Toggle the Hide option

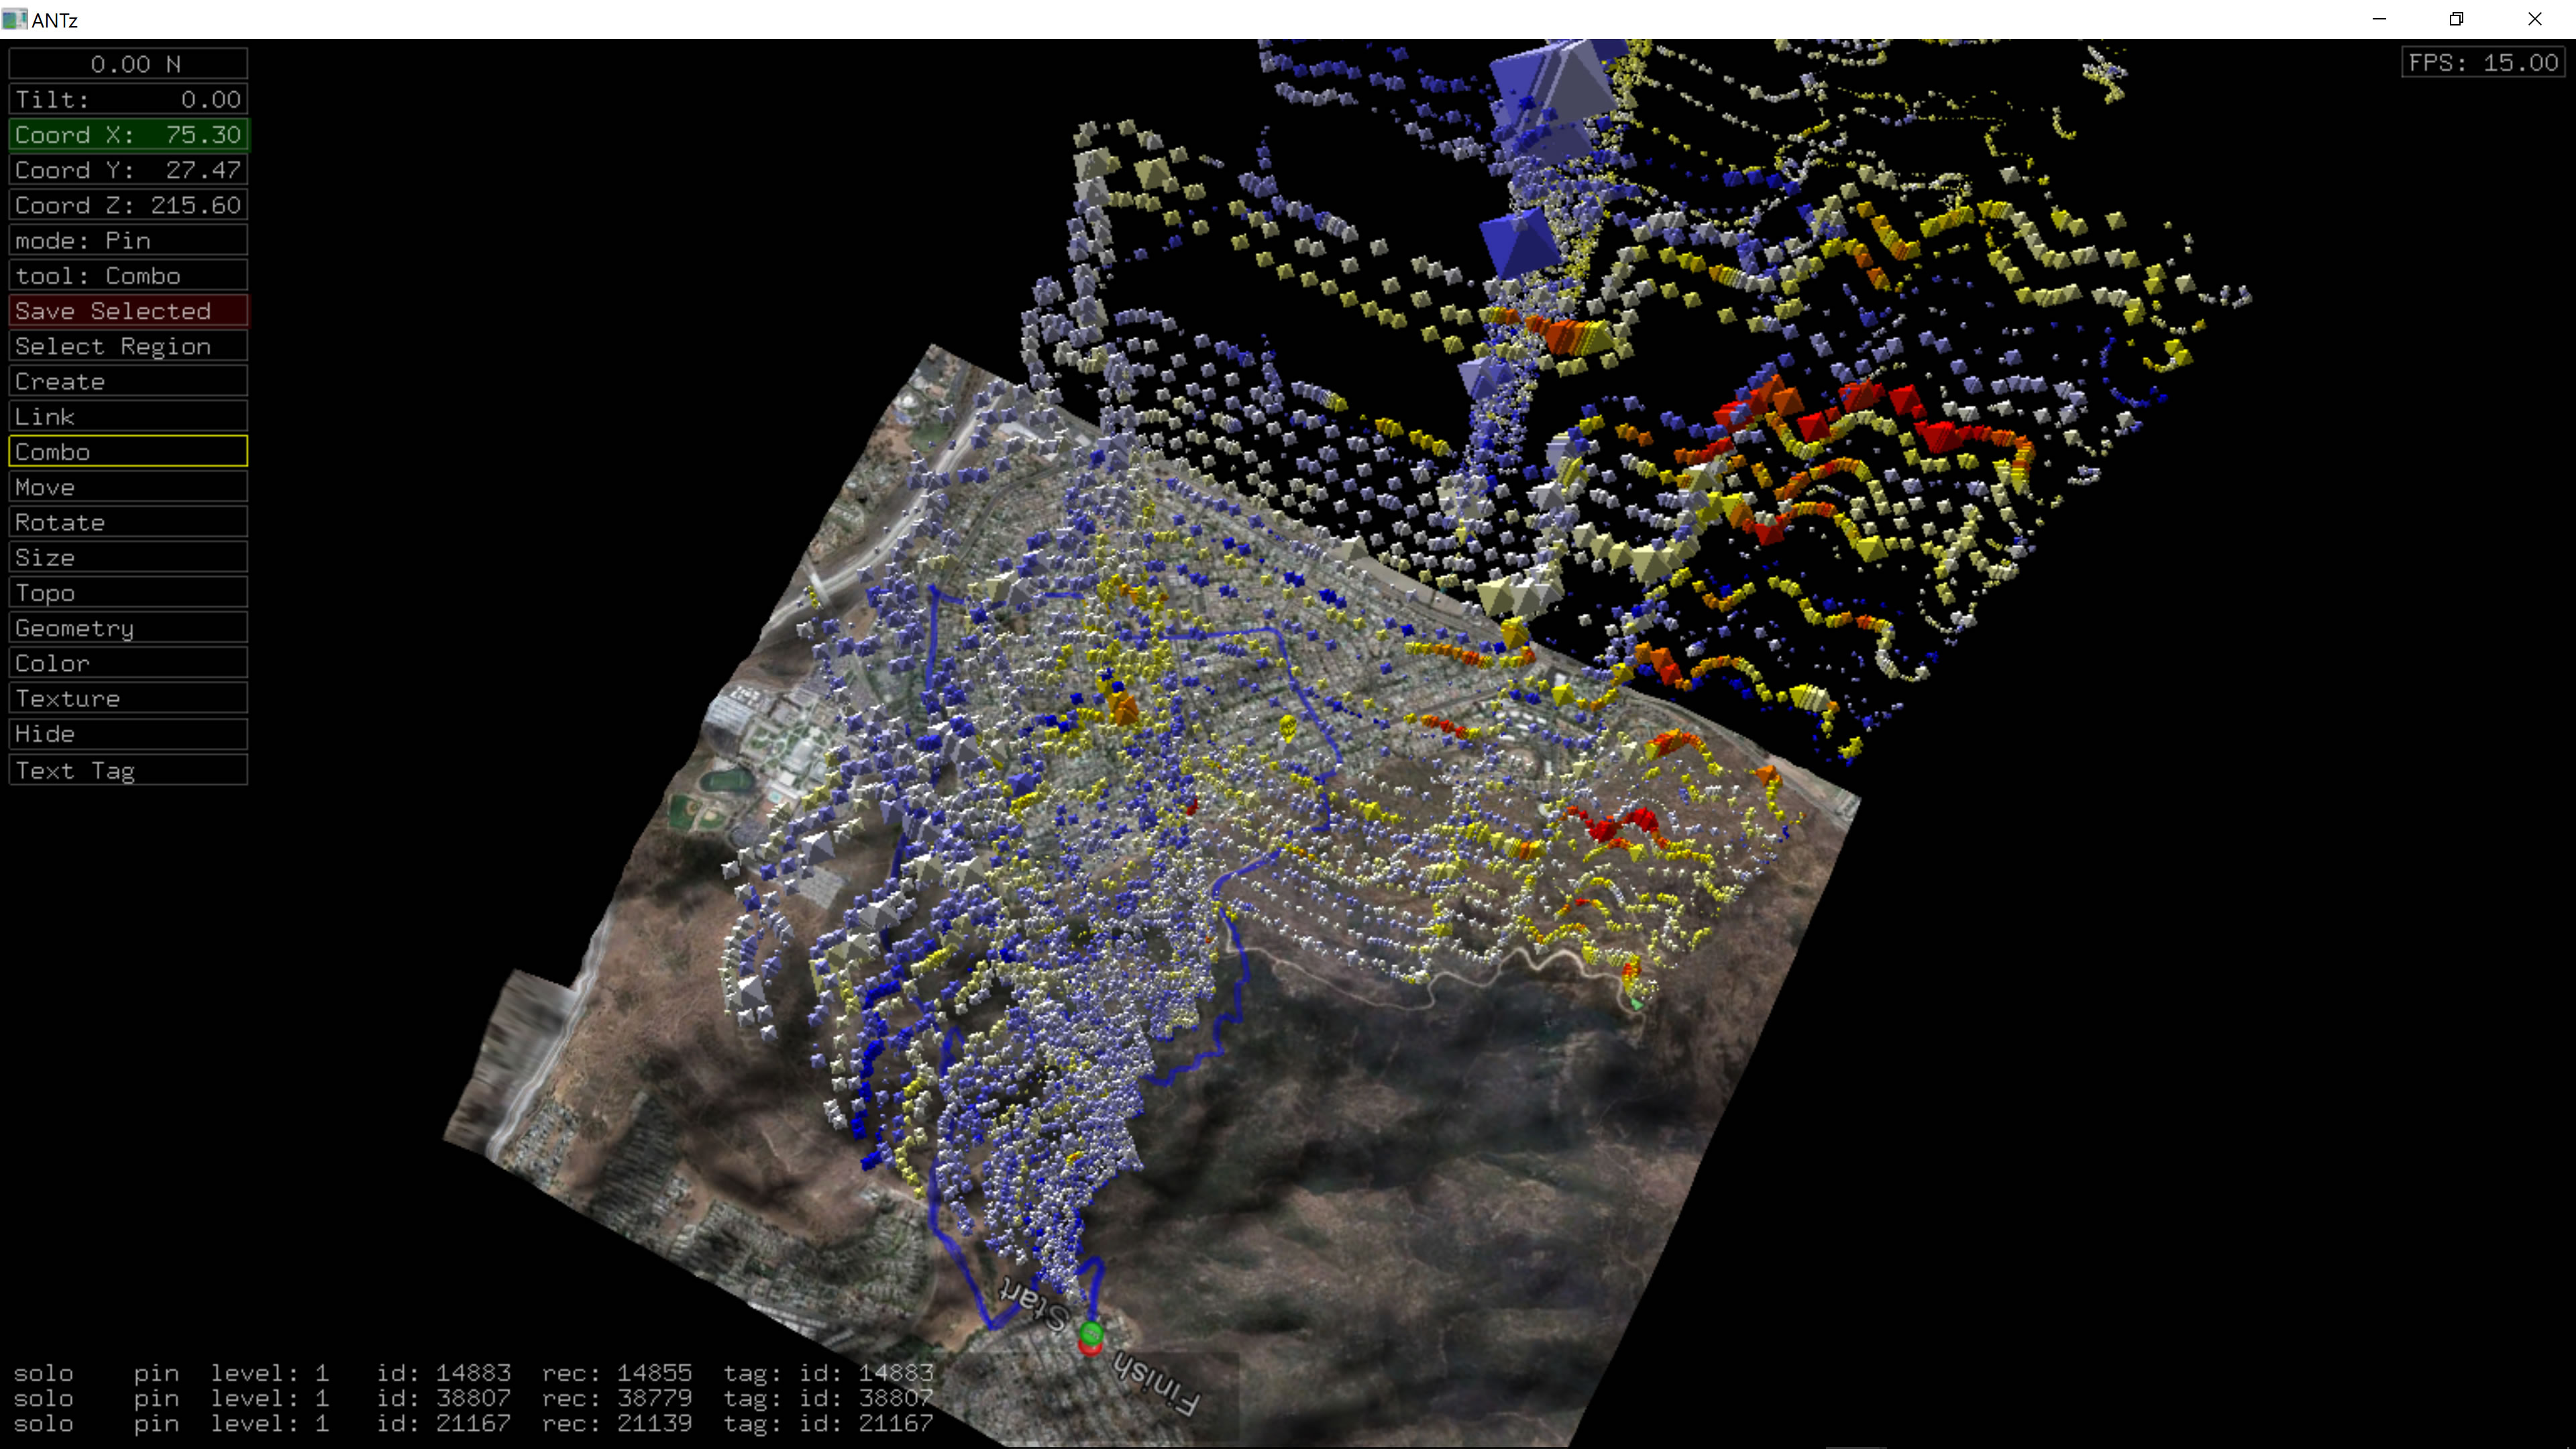pos(128,734)
